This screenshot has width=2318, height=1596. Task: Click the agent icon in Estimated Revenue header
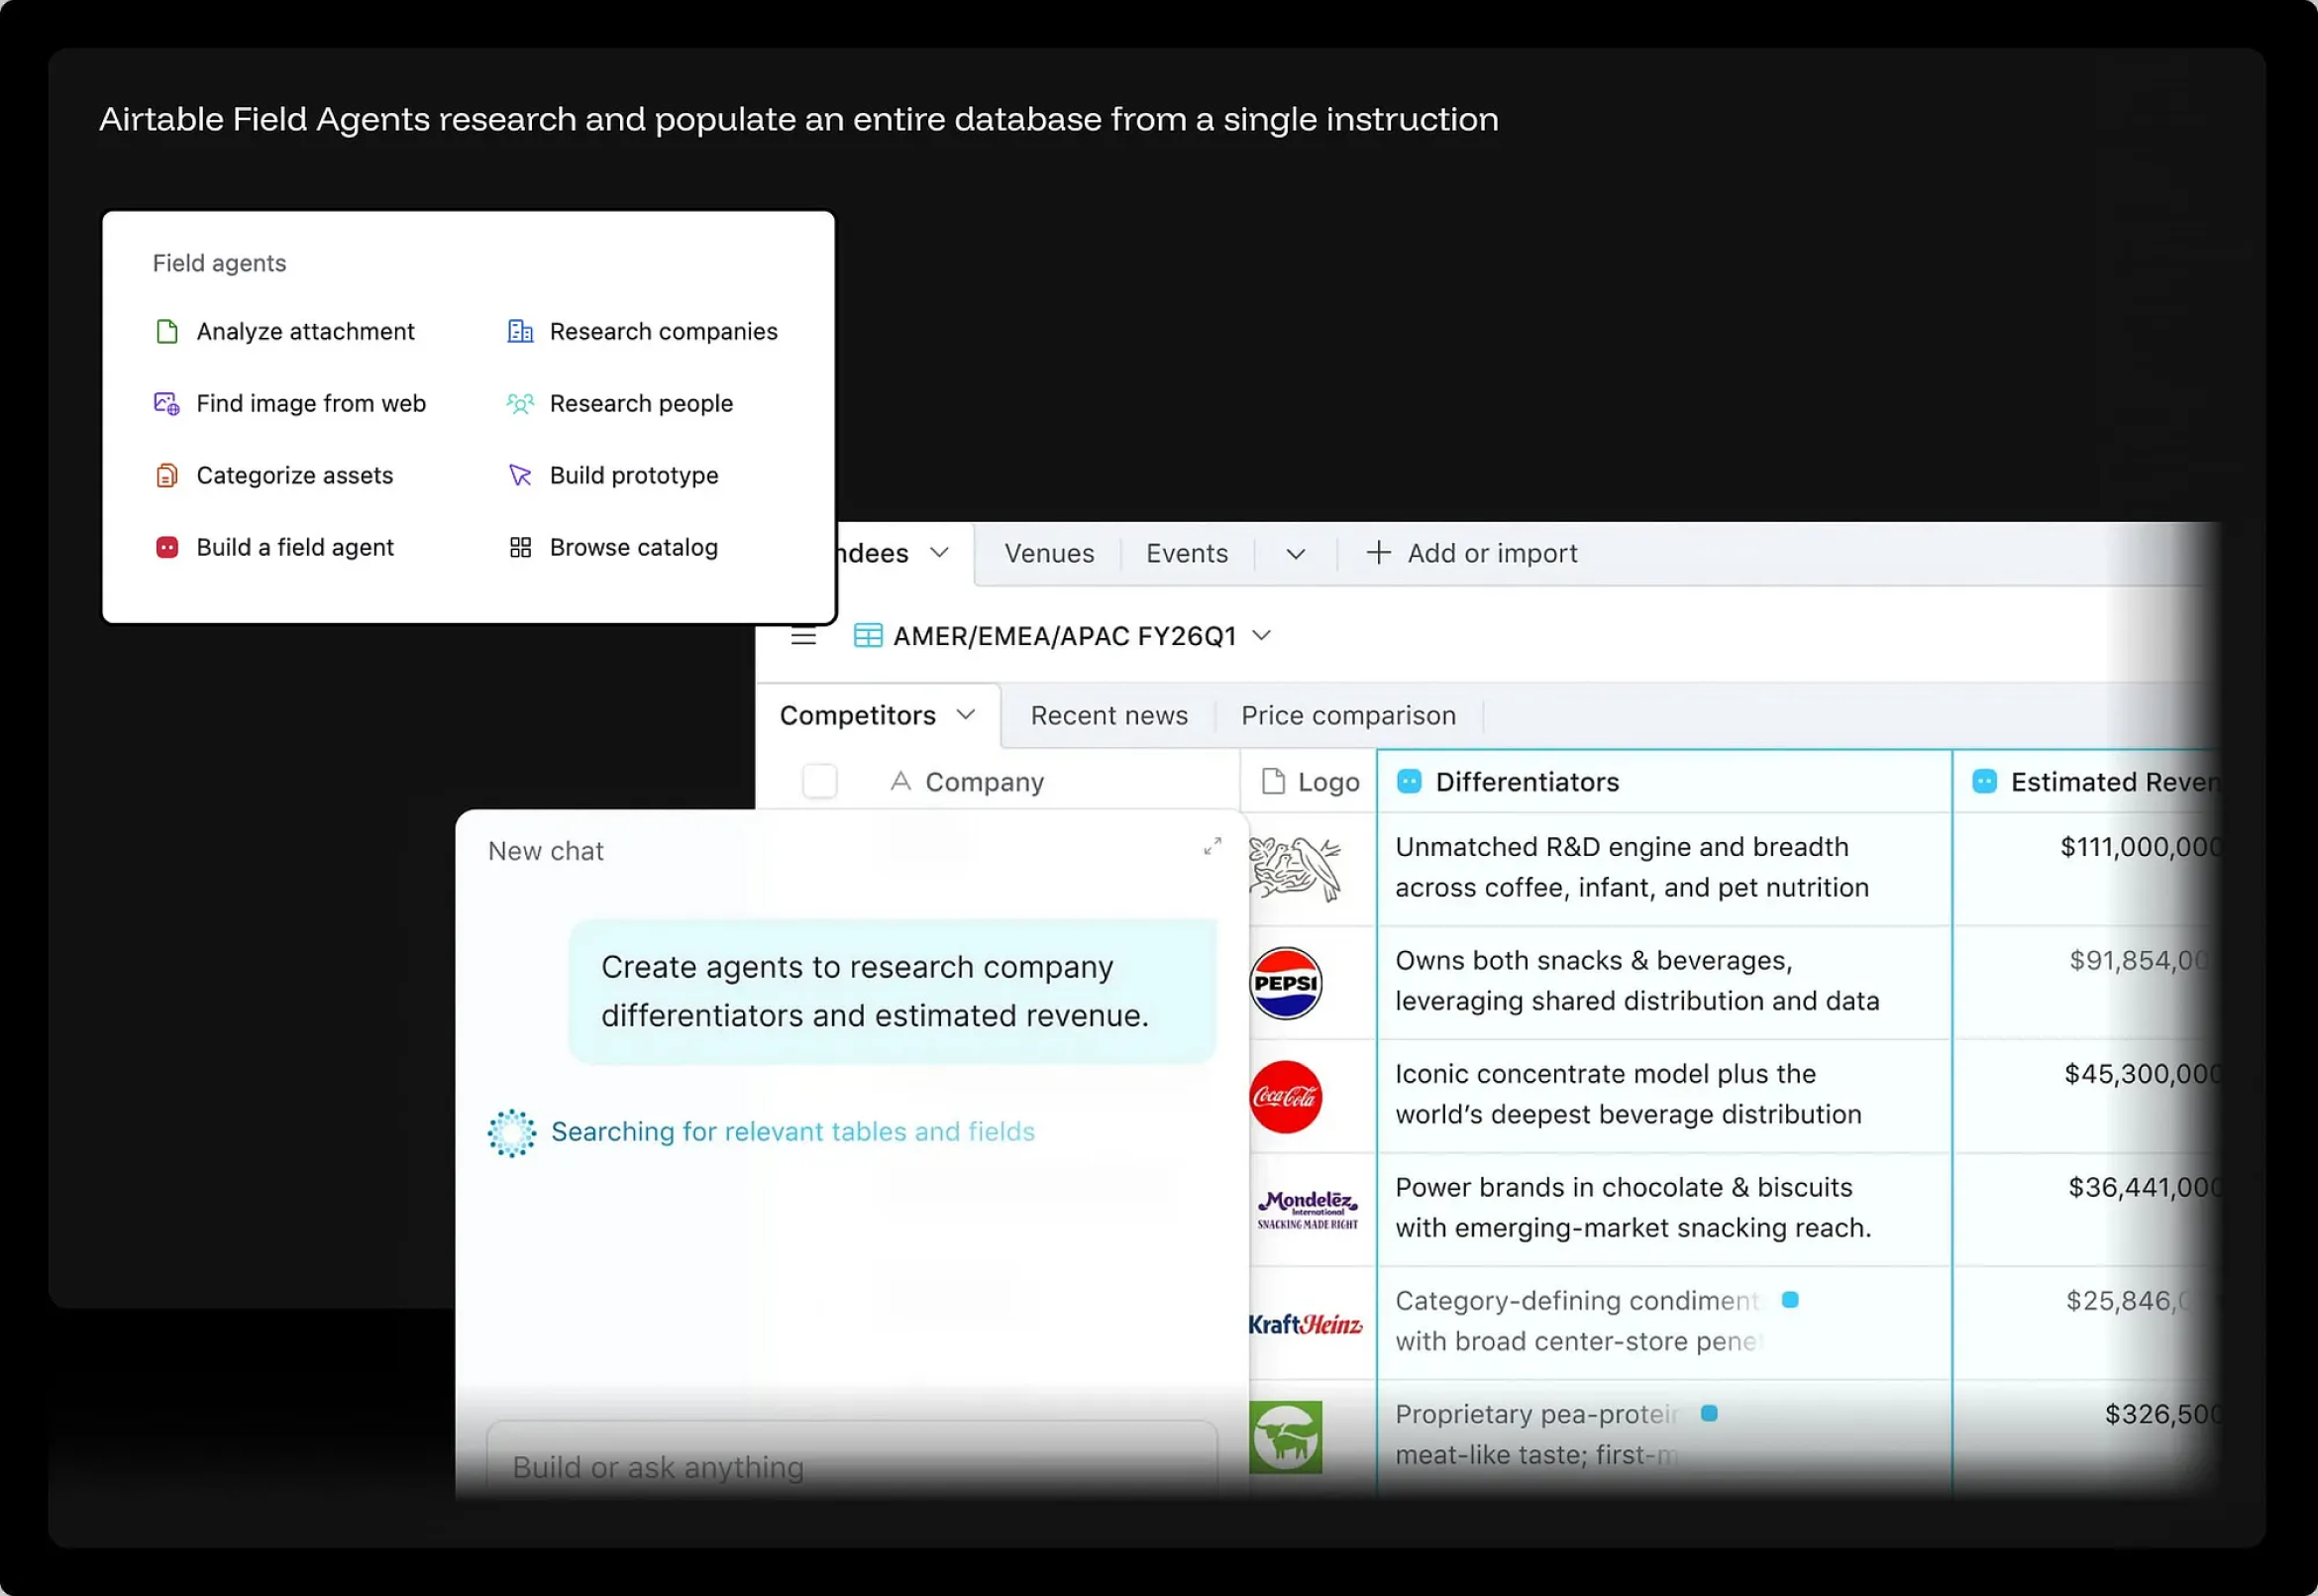tap(1984, 781)
